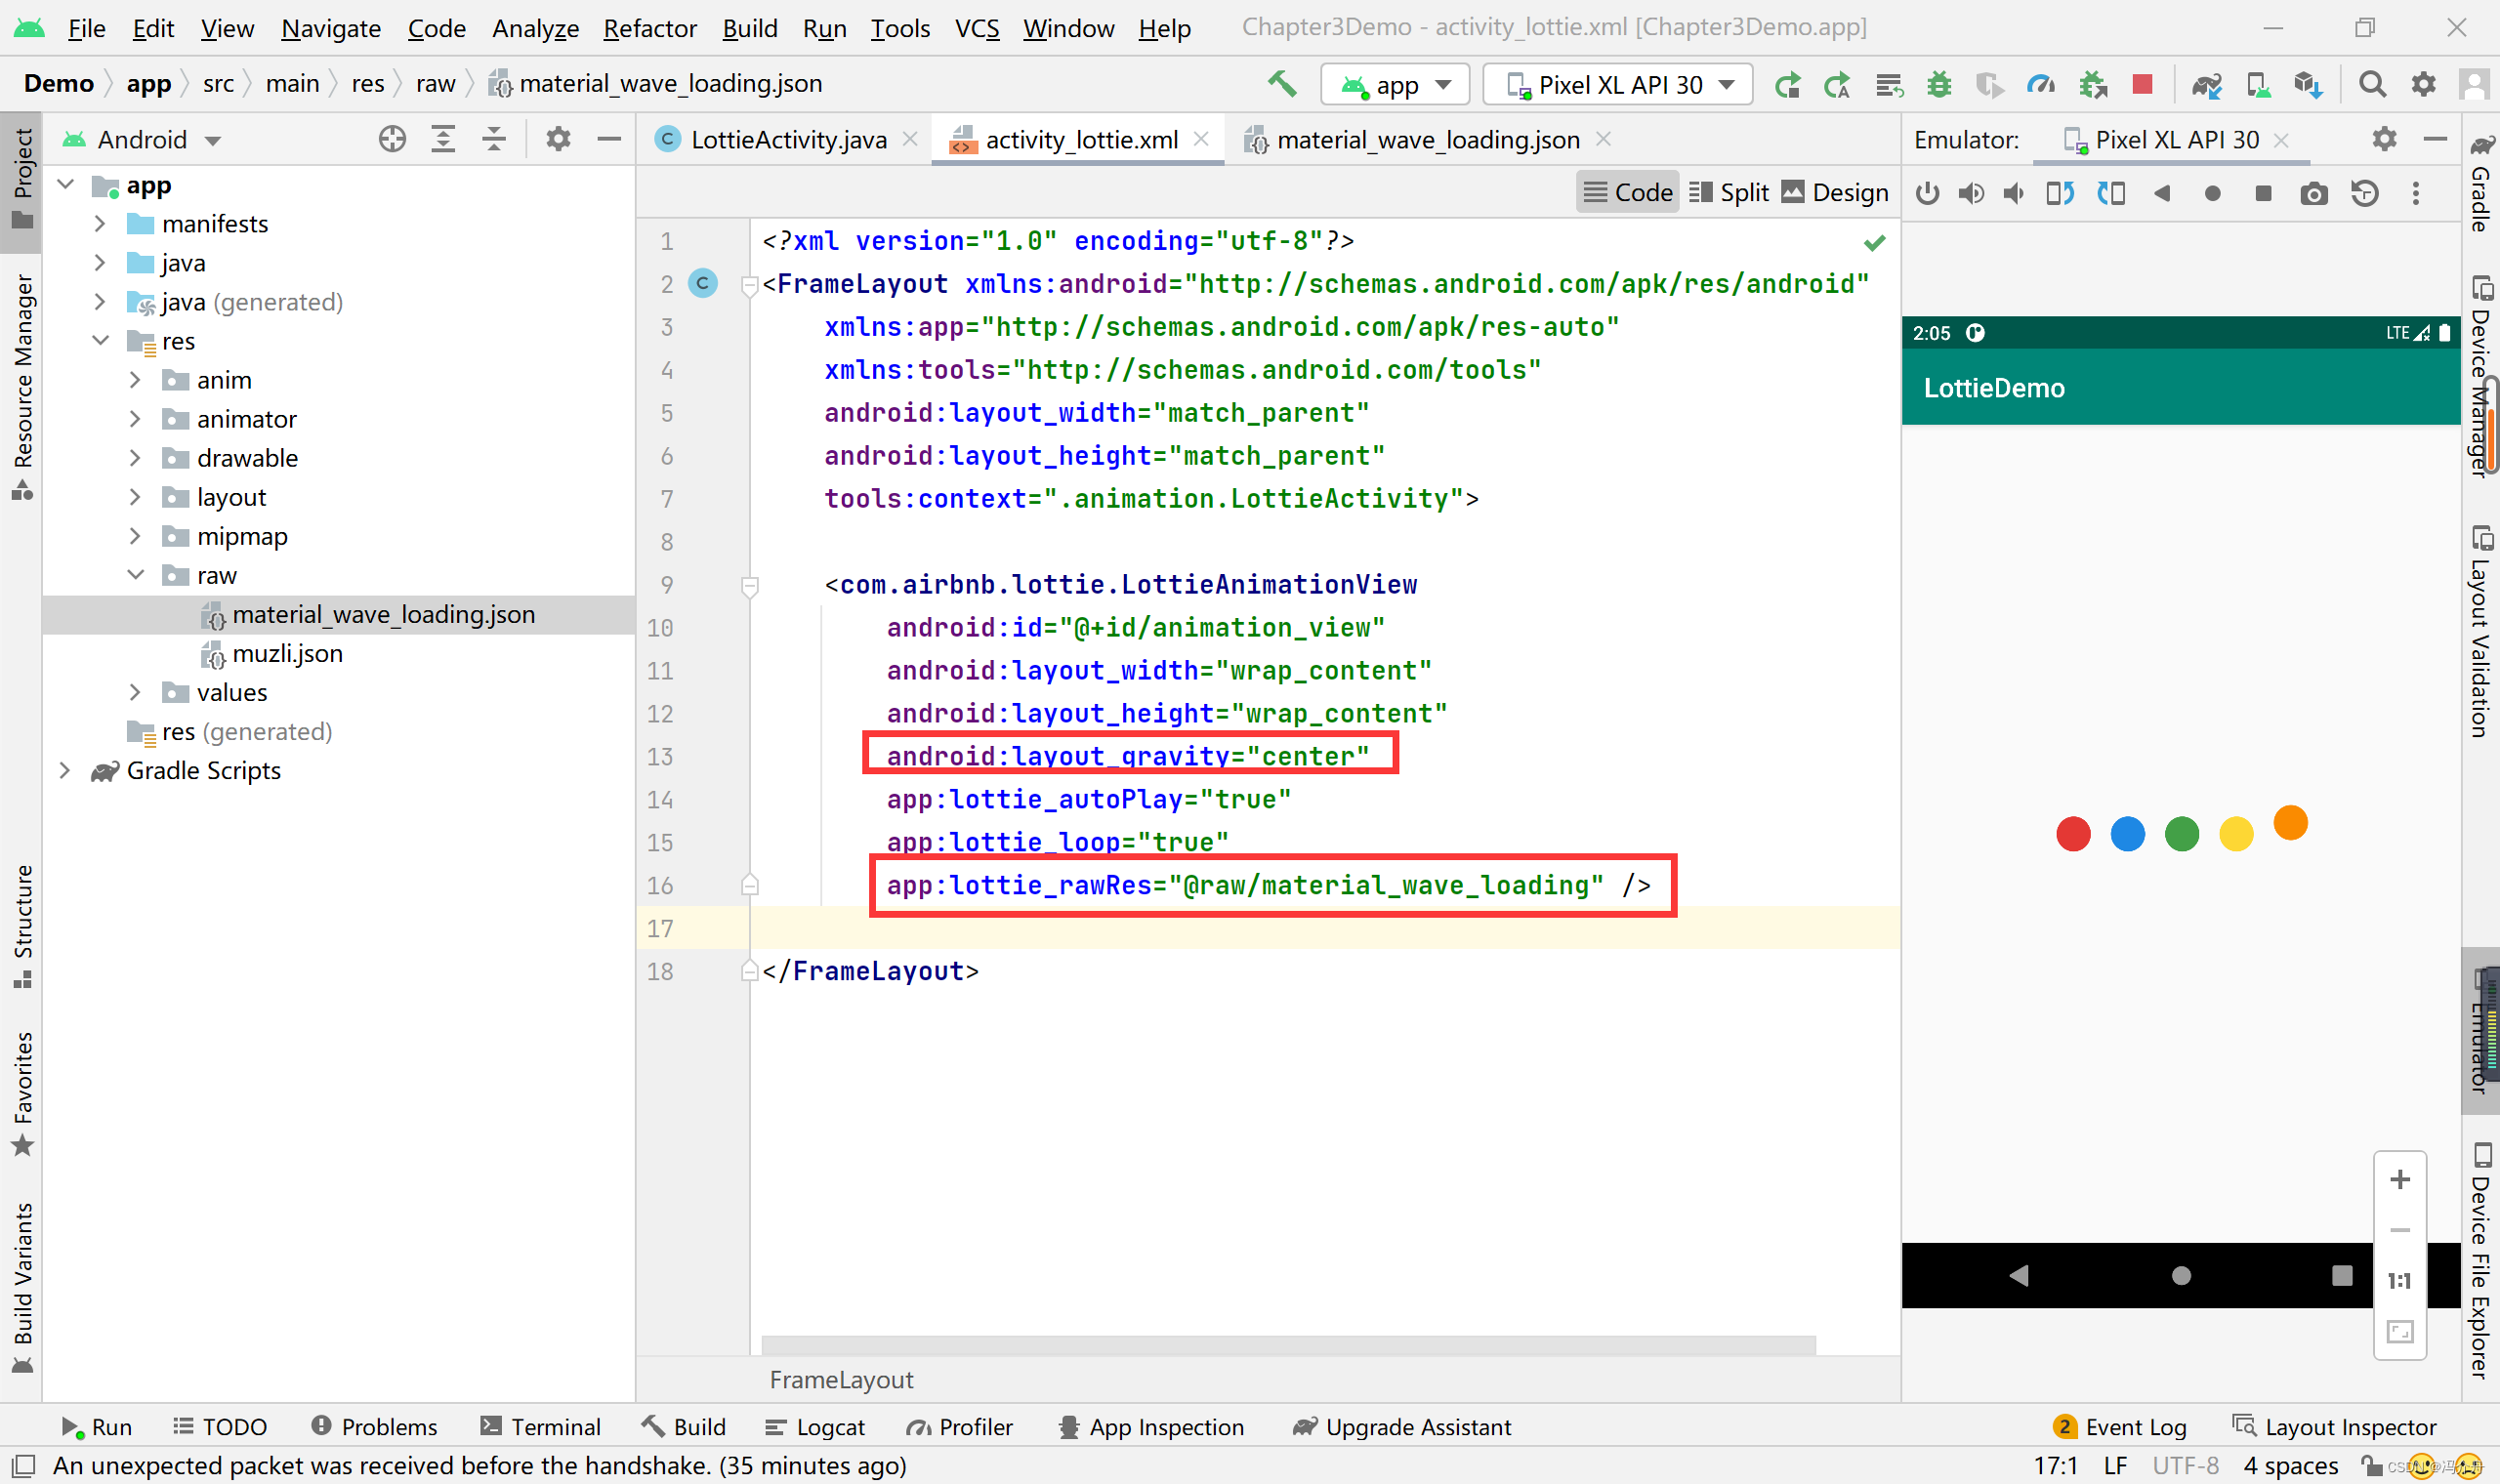
Task: Click the red dot in emulator animation
Action: (2073, 834)
